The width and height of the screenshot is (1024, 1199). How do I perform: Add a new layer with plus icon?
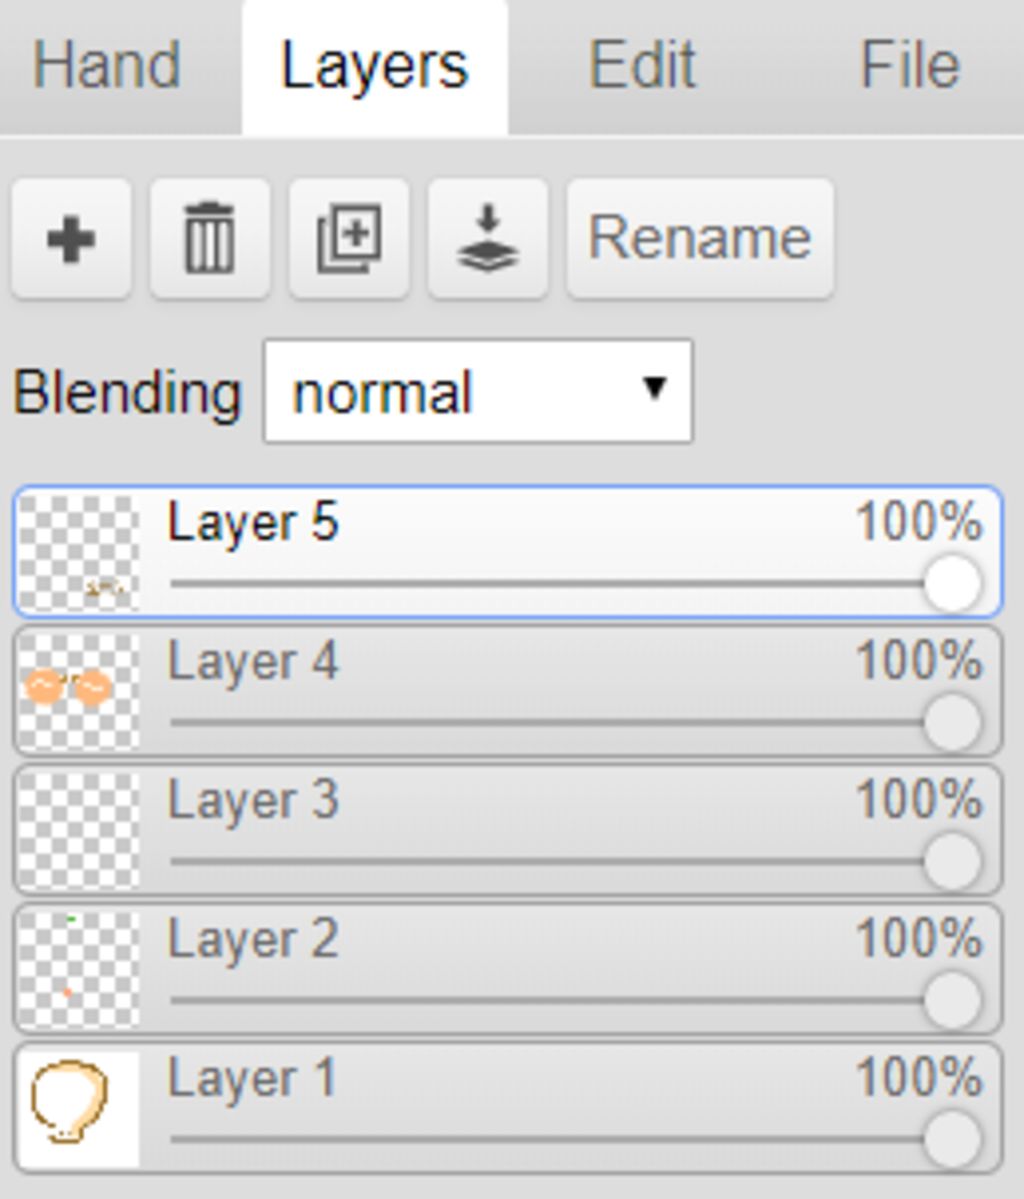coord(71,239)
